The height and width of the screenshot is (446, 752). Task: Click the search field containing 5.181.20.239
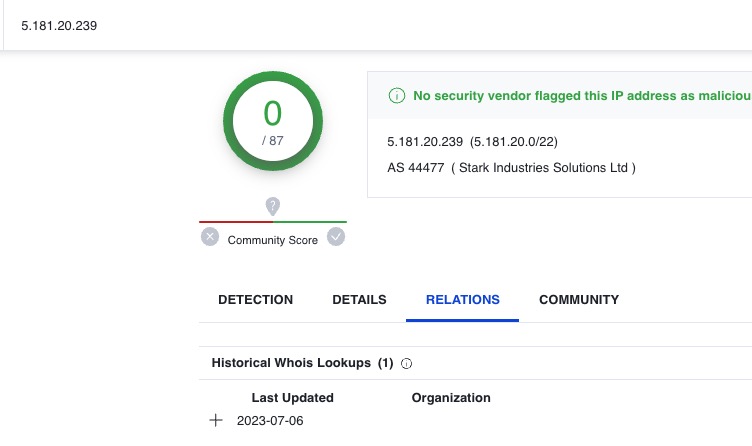click(378, 25)
